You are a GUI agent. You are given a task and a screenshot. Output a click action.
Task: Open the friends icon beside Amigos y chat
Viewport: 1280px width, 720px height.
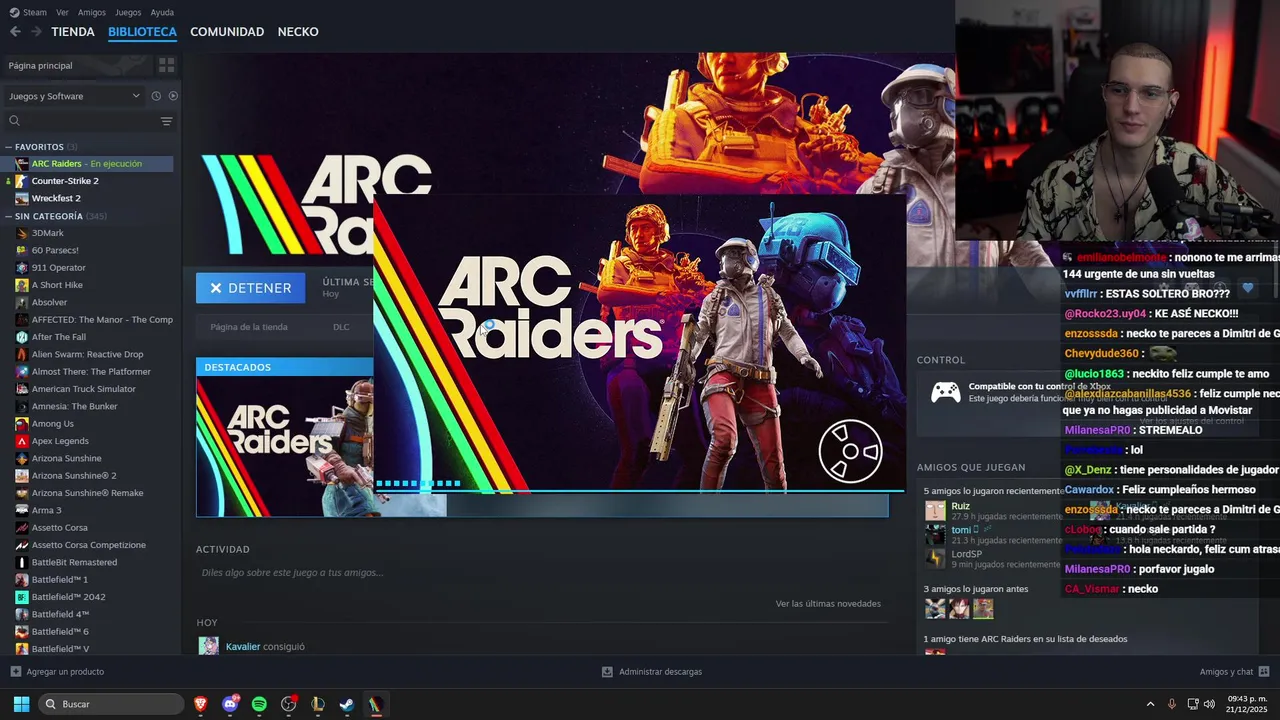pyautogui.click(x=1264, y=672)
